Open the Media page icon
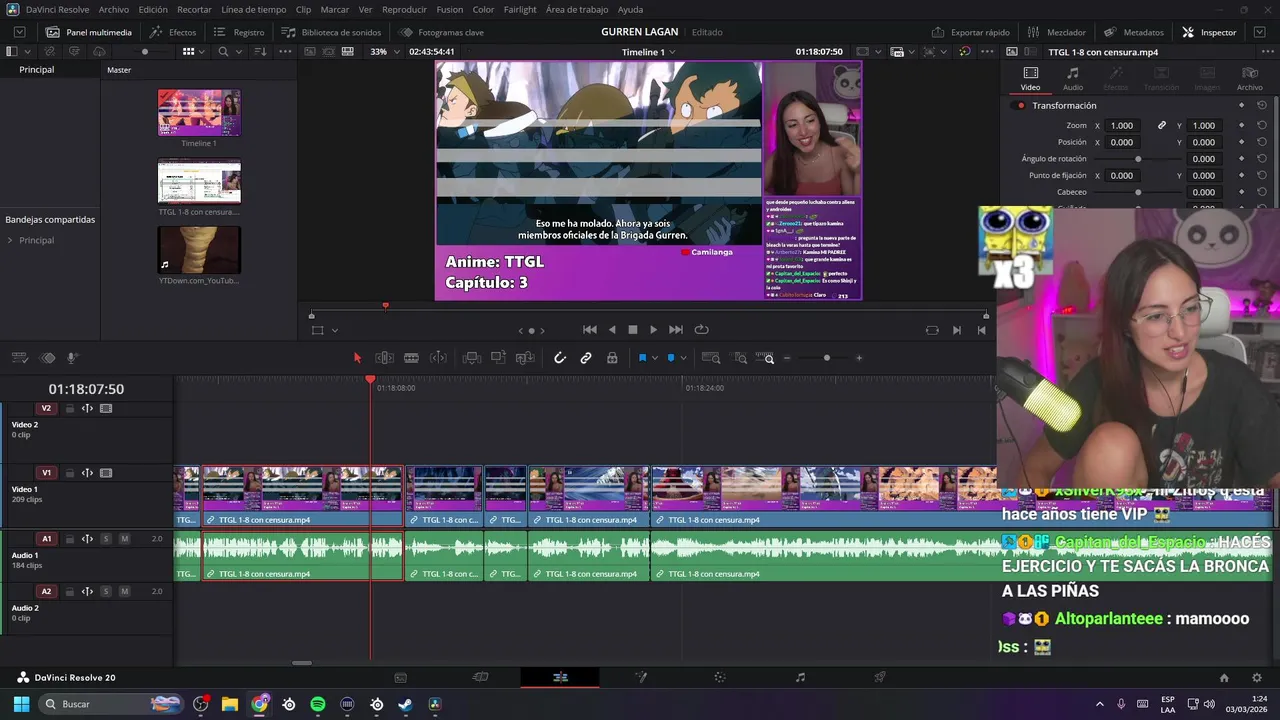The height and width of the screenshot is (720, 1280). (x=400, y=677)
